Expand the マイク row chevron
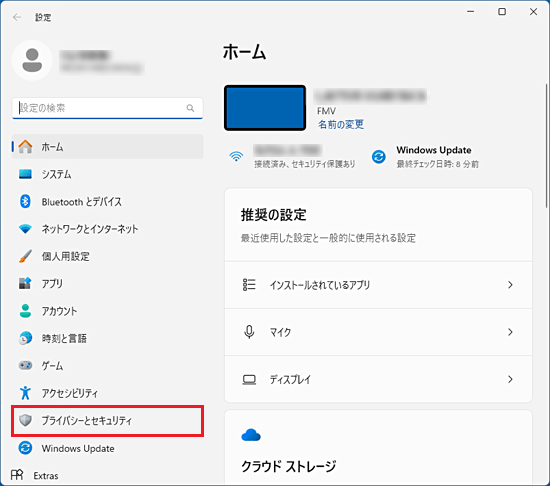 510,332
